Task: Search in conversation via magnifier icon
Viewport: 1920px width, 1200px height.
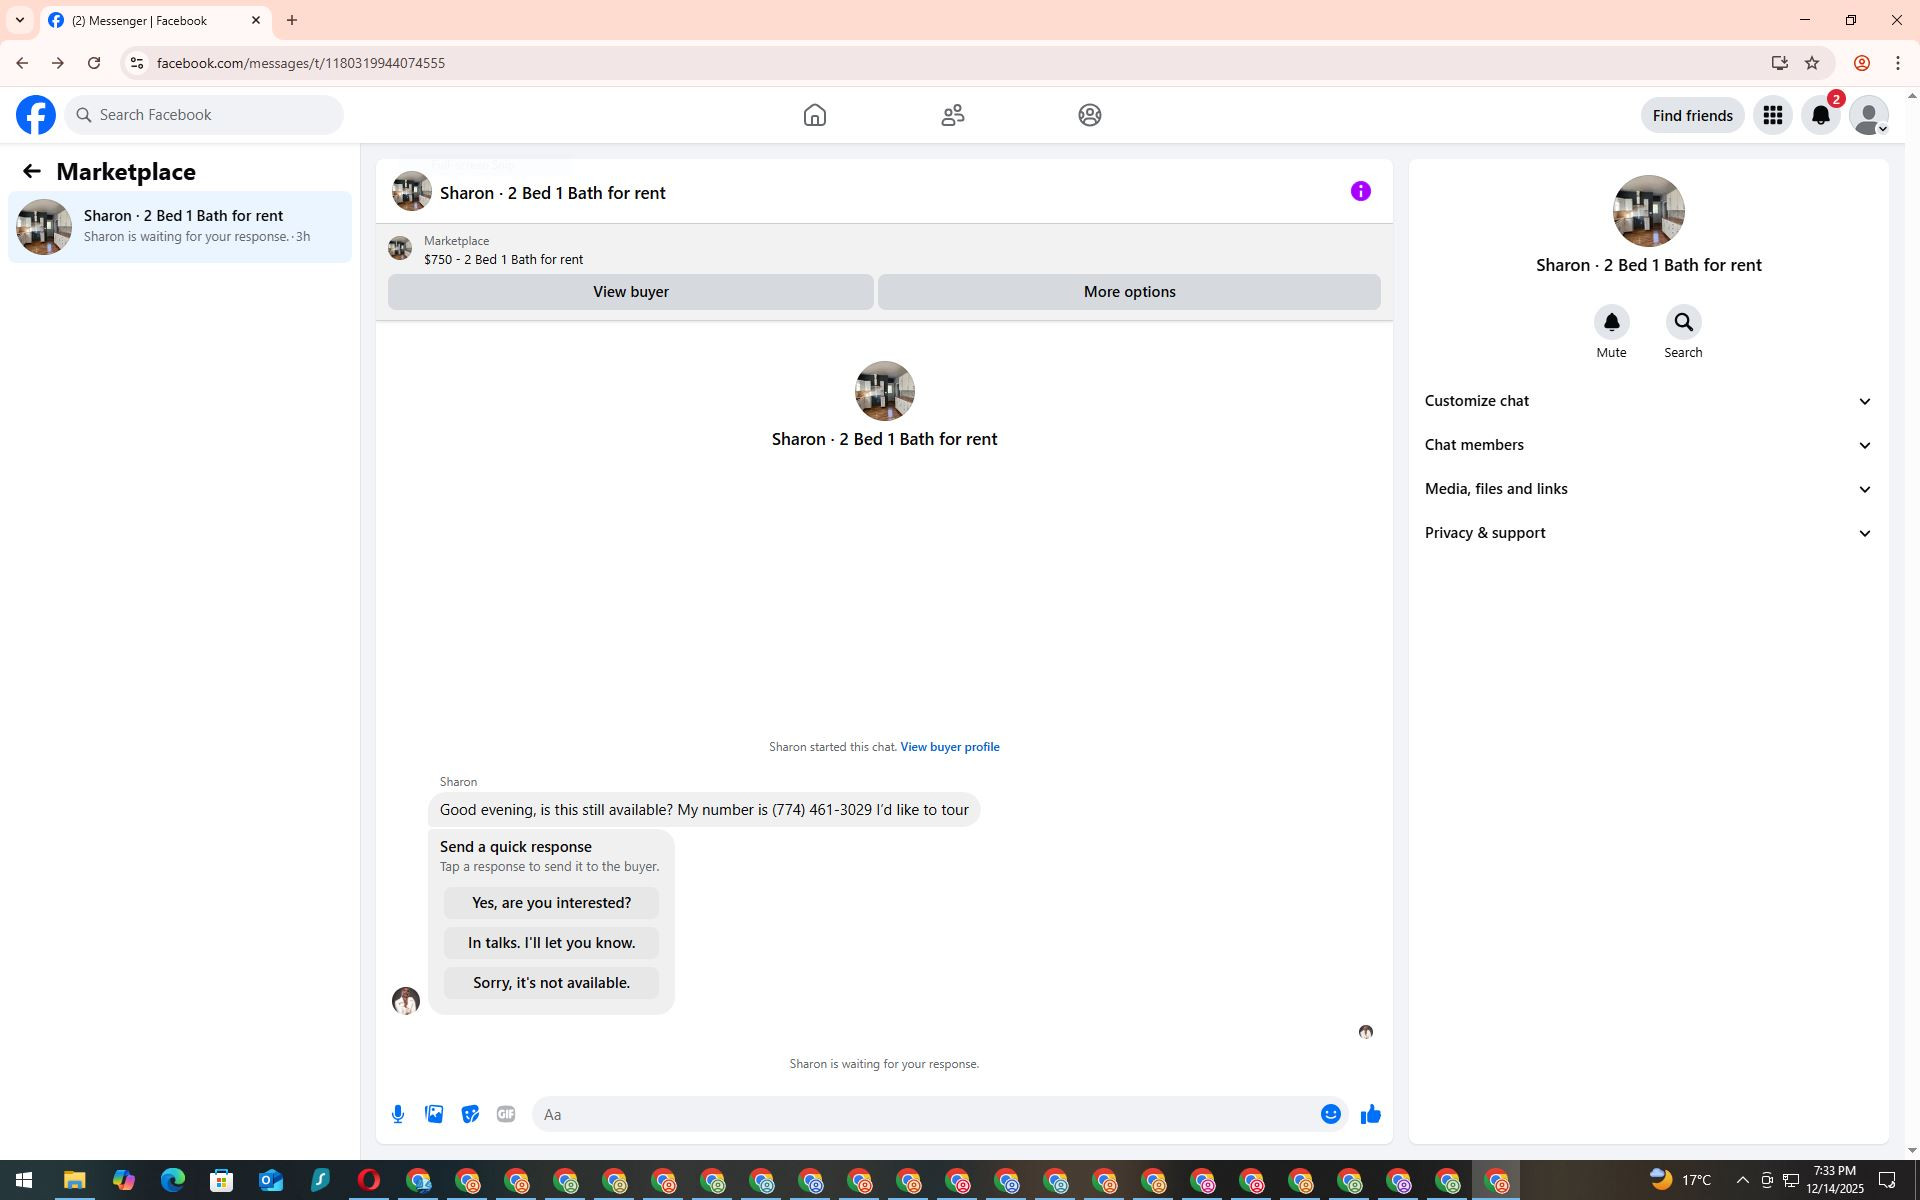Action: click(1683, 322)
